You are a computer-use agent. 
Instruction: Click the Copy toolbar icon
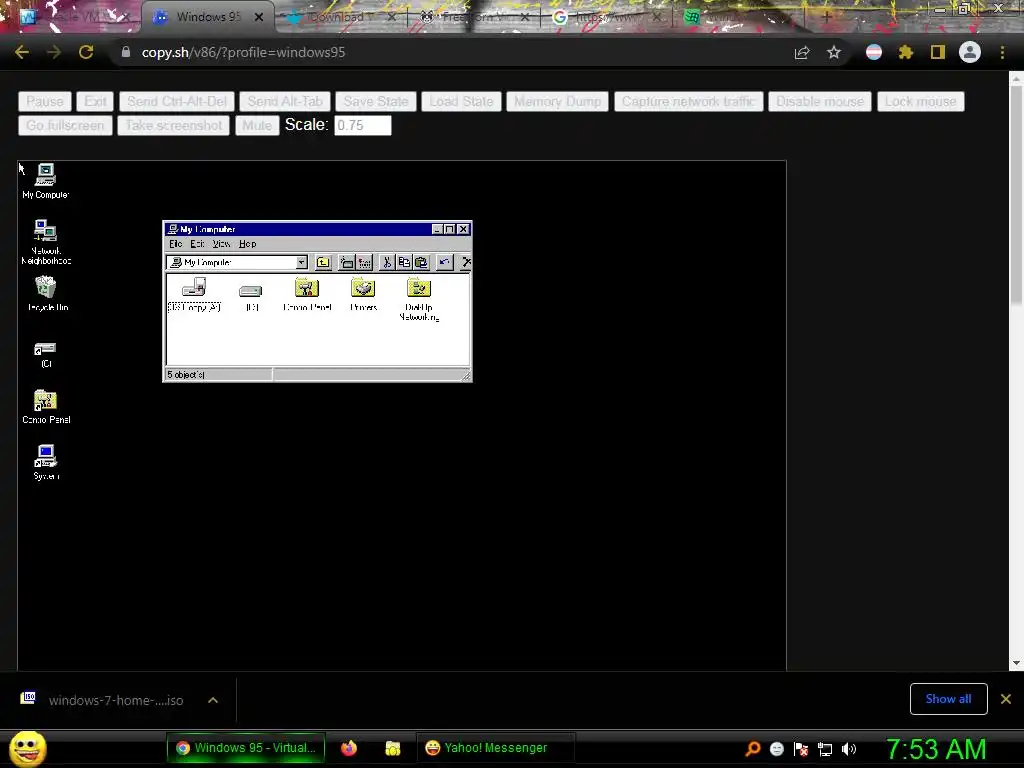pos(404,263)
